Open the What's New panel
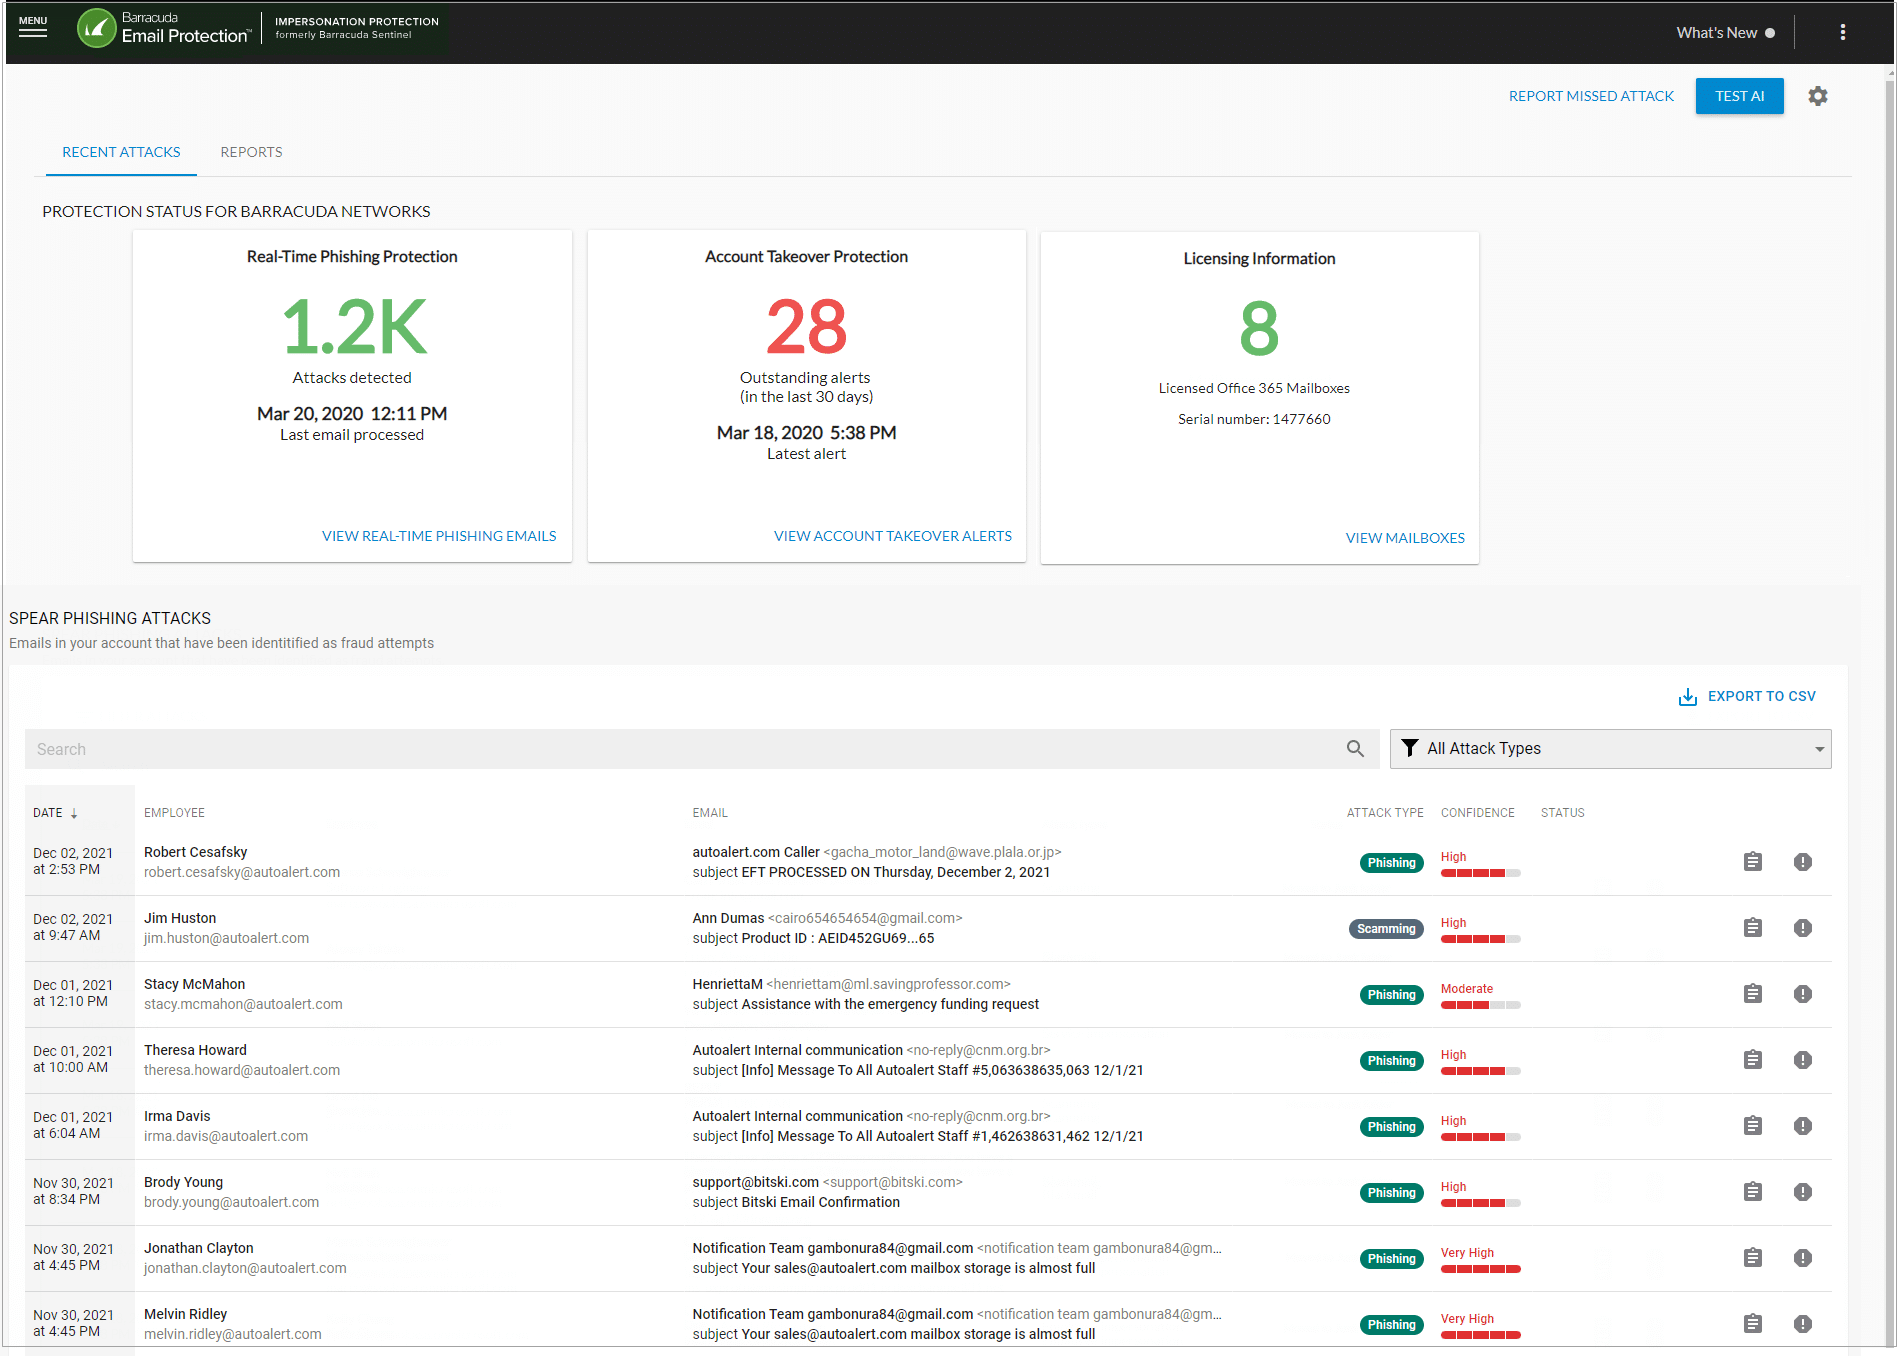 point(1725,33)
